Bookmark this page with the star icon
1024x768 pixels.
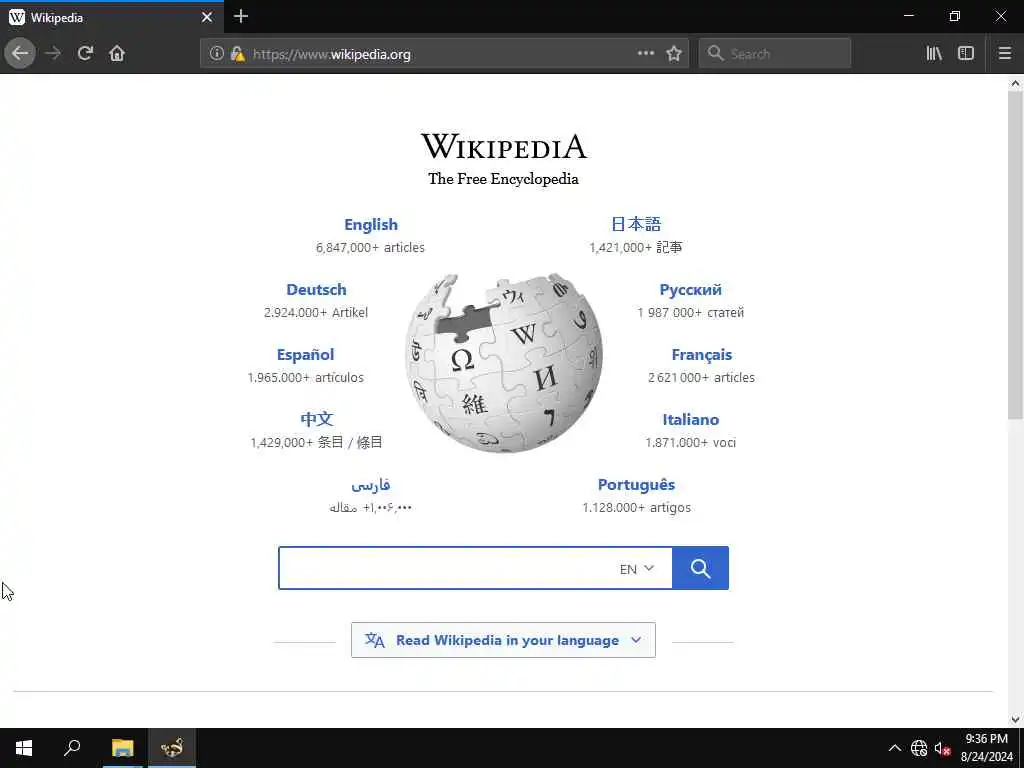pyautogui.click(x=674, y=54)
